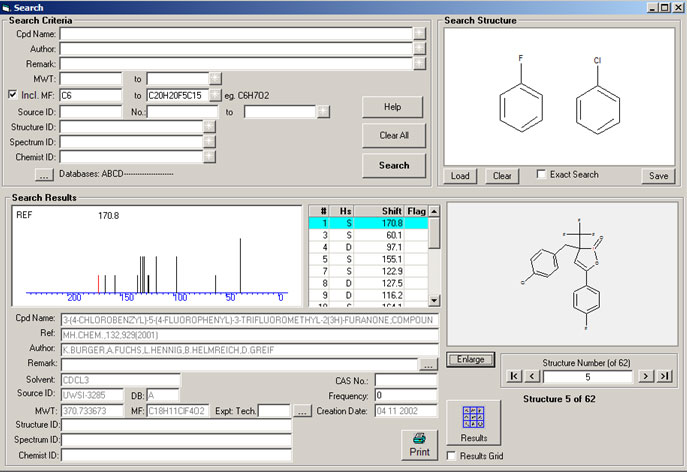
Task: Expand the Cpd Name field picker button
Action: pos(419,33)
